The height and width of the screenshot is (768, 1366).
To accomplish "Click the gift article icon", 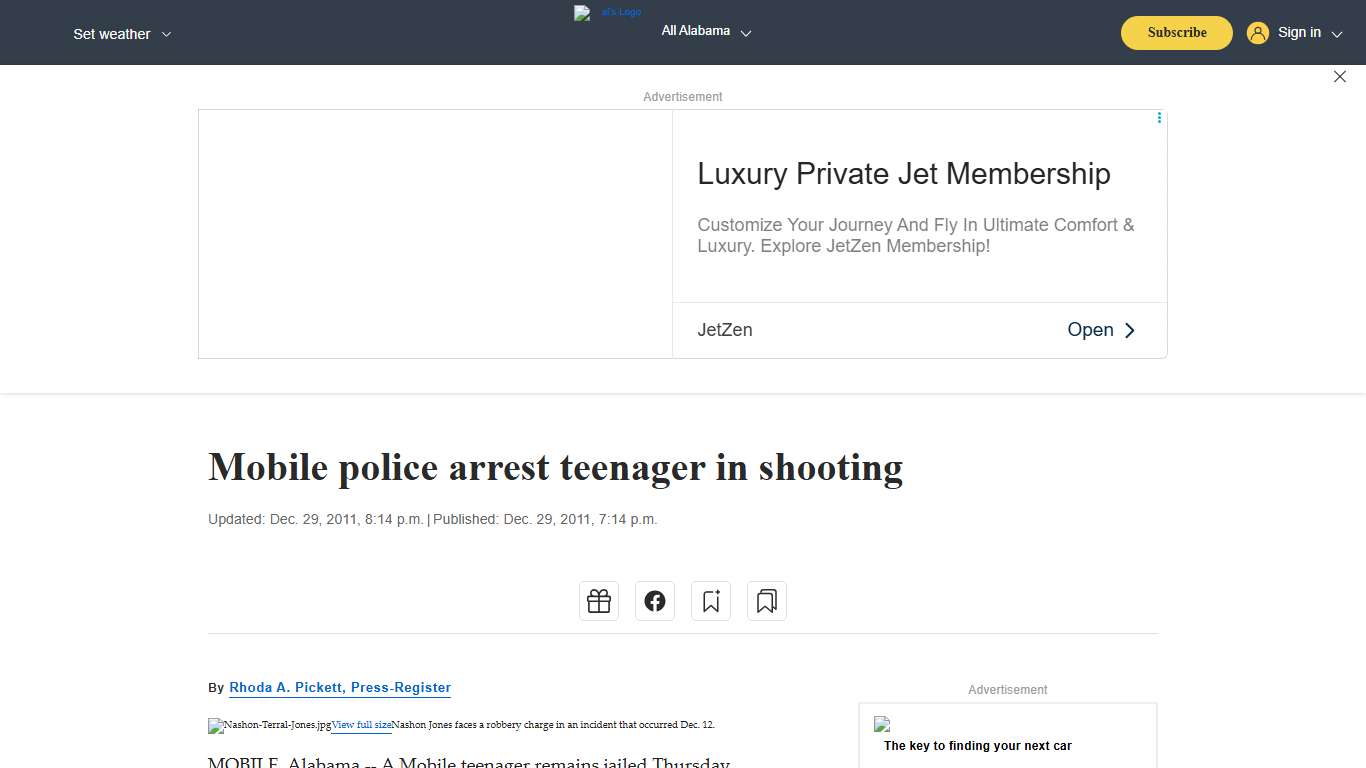I will coord(599,600).
